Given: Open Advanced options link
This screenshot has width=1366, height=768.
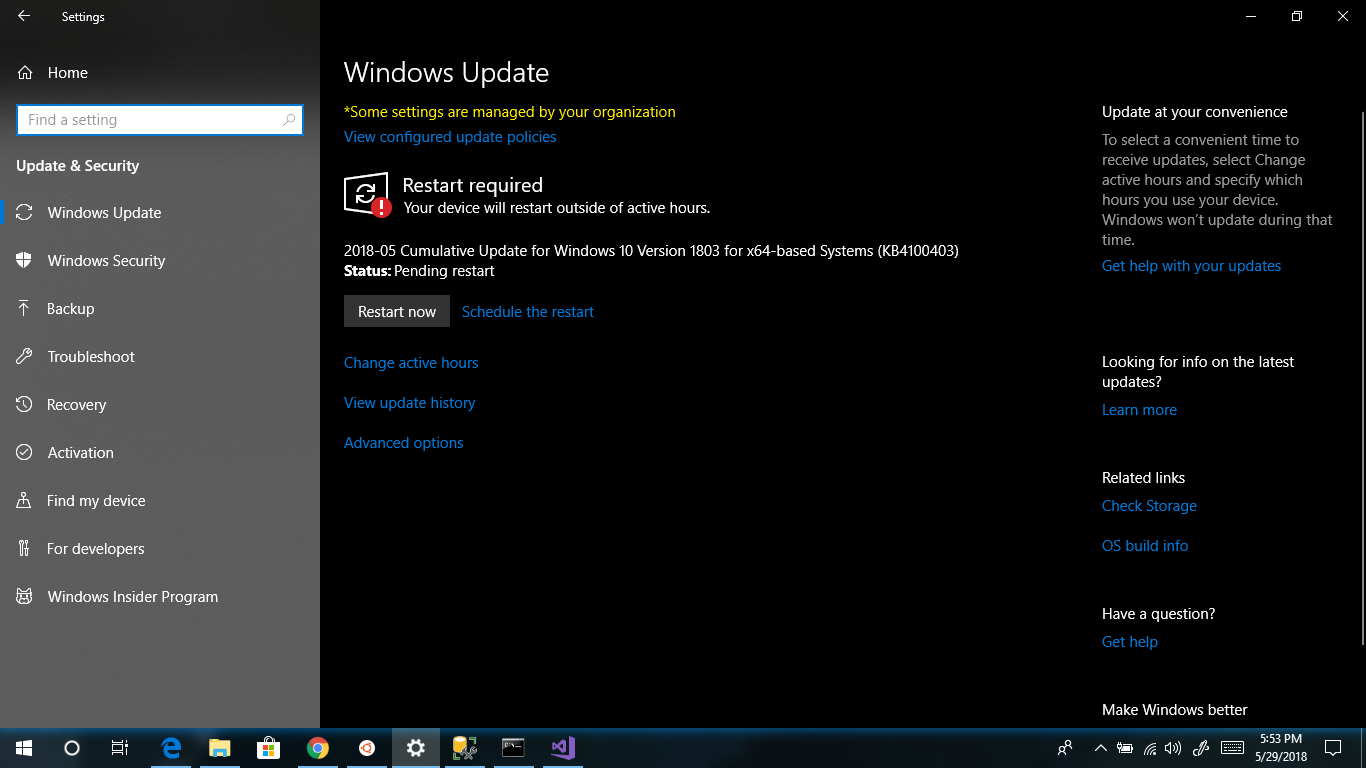Looking at the screenshot, I should click(404, 443).
